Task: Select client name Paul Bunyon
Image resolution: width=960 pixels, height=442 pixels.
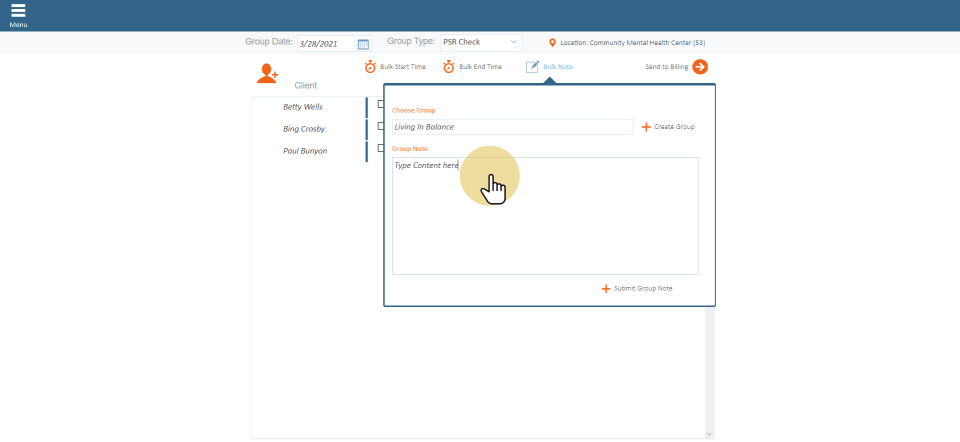Action: click(305, 151)
